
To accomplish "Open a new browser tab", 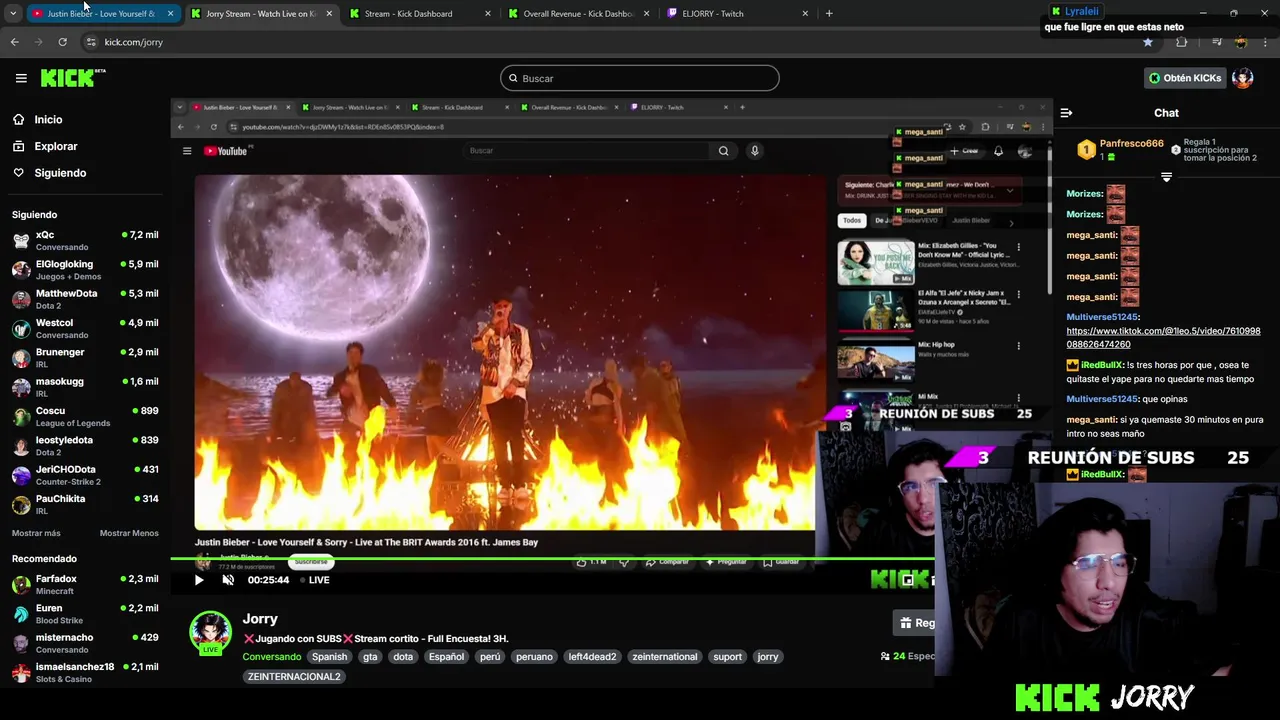I will click(x=829, y=13).
